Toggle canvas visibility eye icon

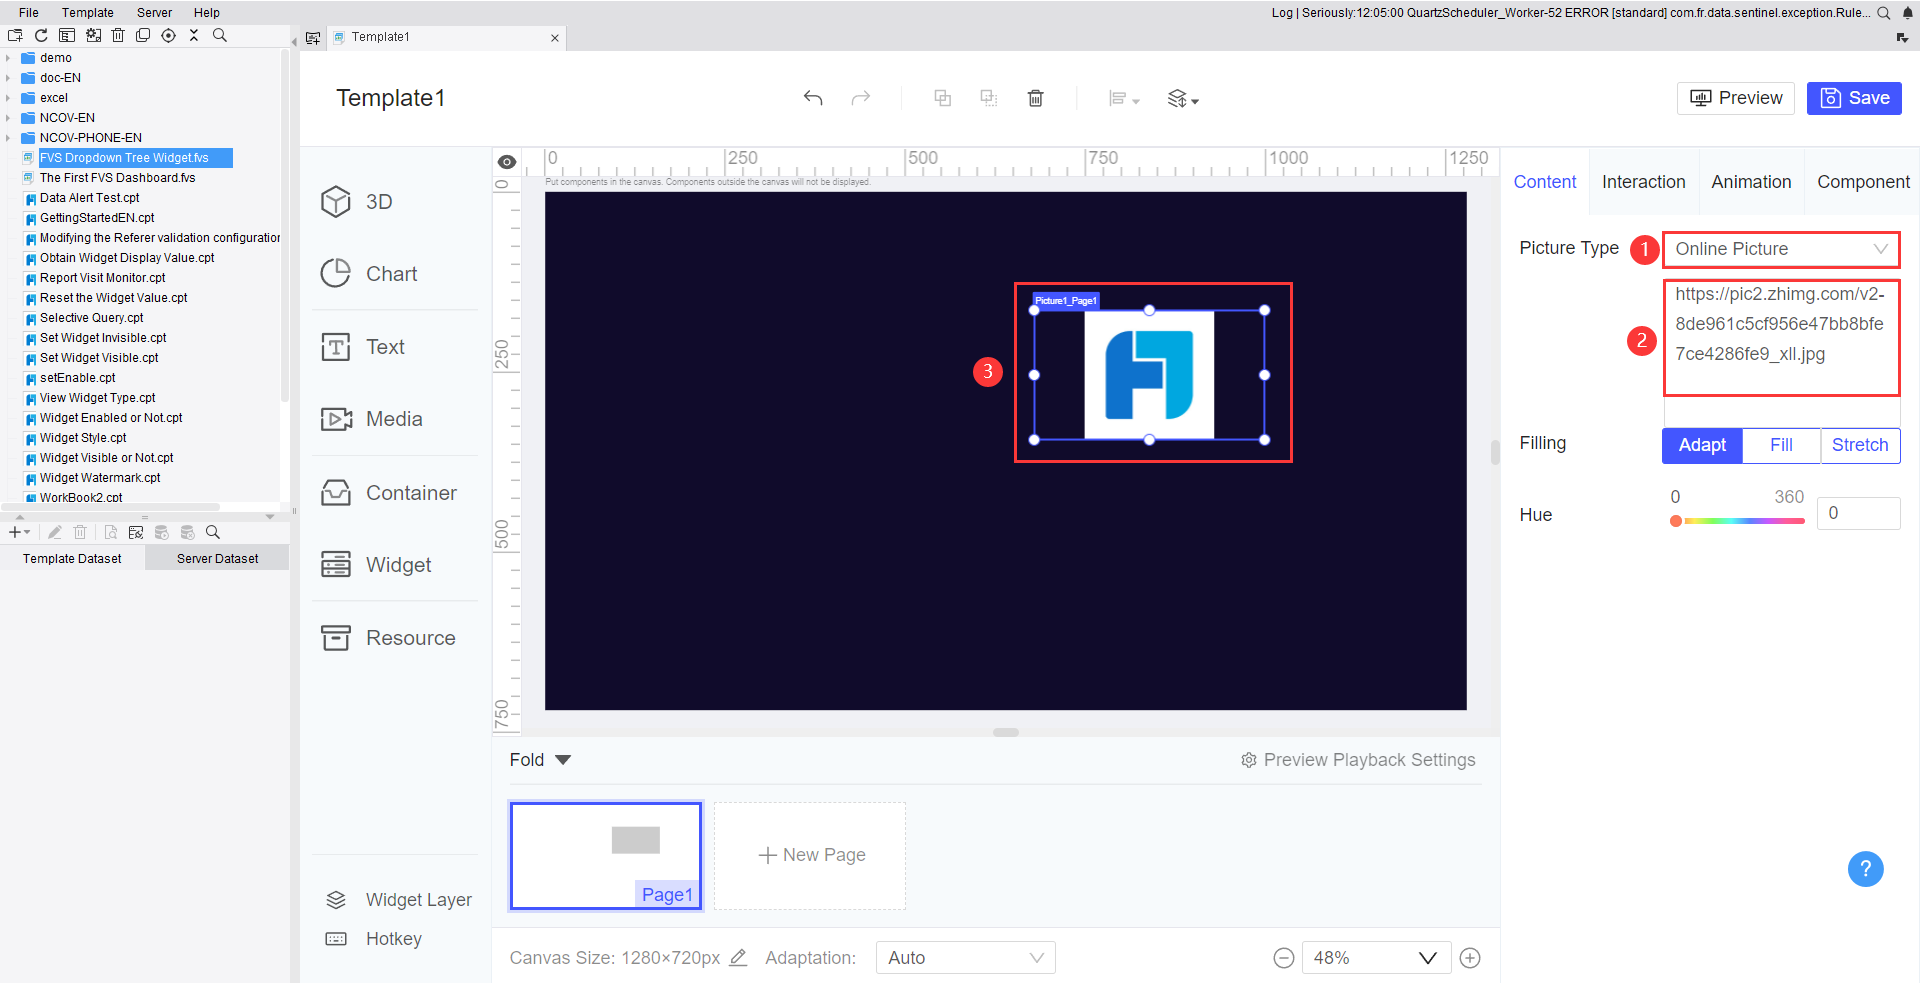pos(507,162)
